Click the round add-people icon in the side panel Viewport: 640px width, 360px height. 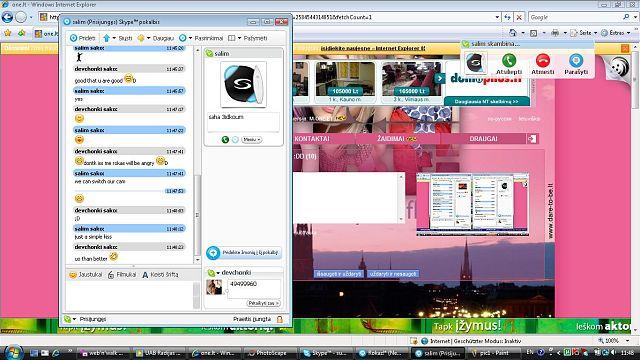click(213, 253)
